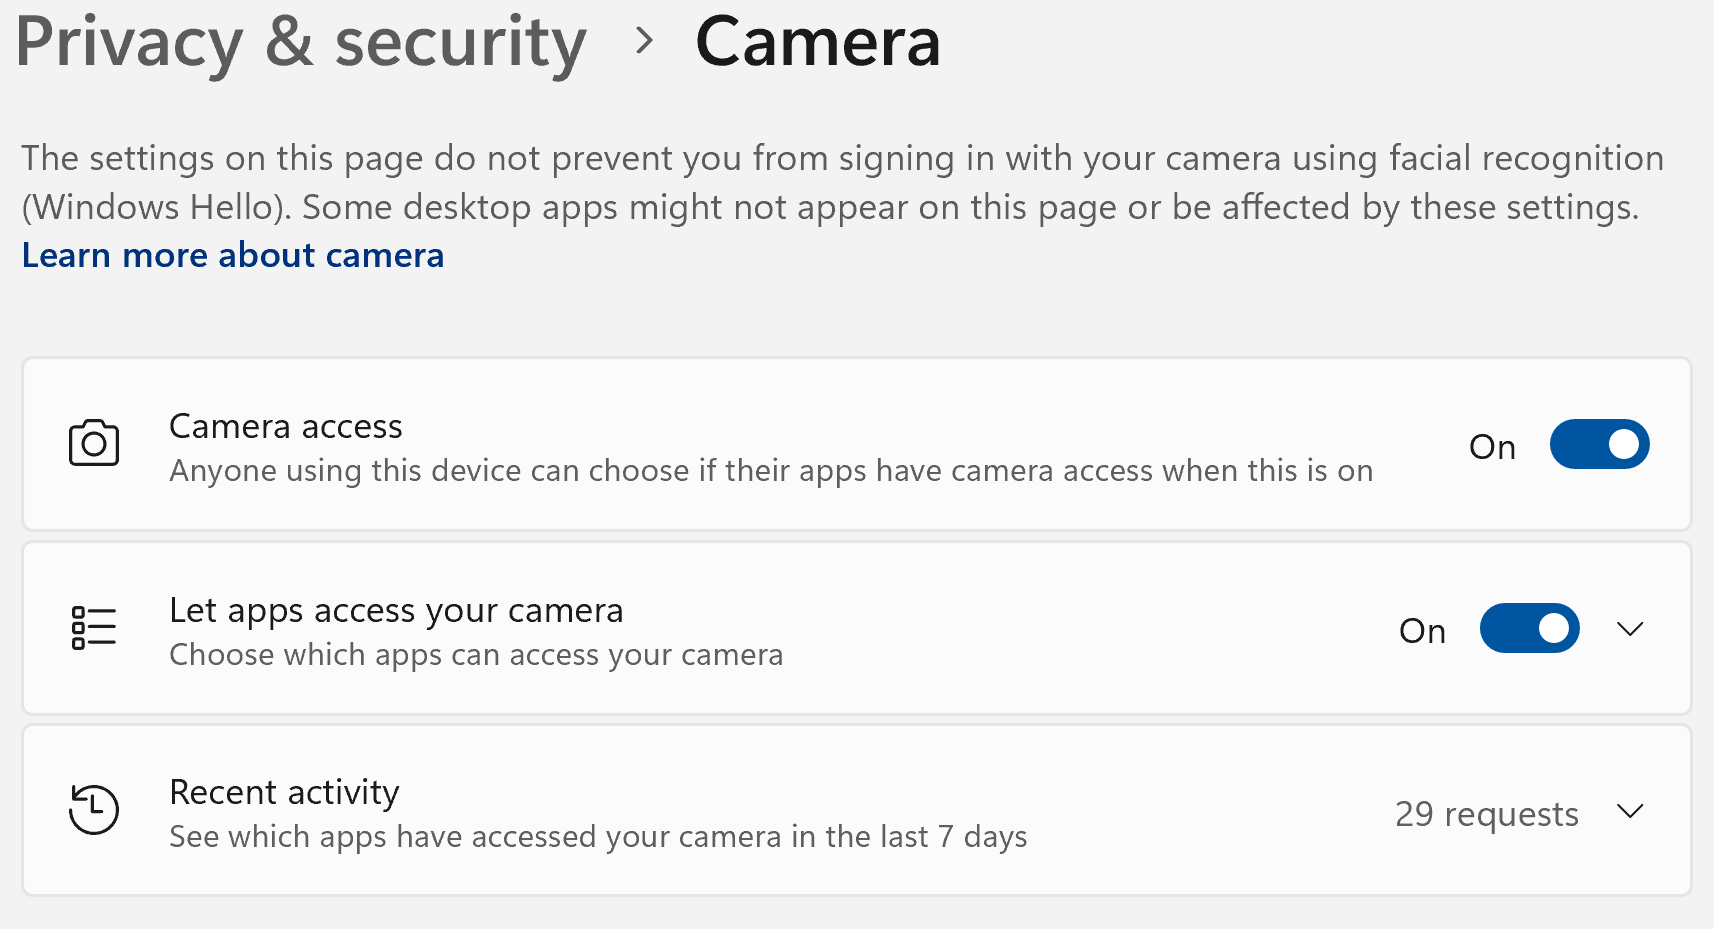Image resolution: width=1714 pixels, height=929 pixels.
Task: Expand Recent activity to see 29 requests
Action: pyautogui.click(x=1631, y=811)
